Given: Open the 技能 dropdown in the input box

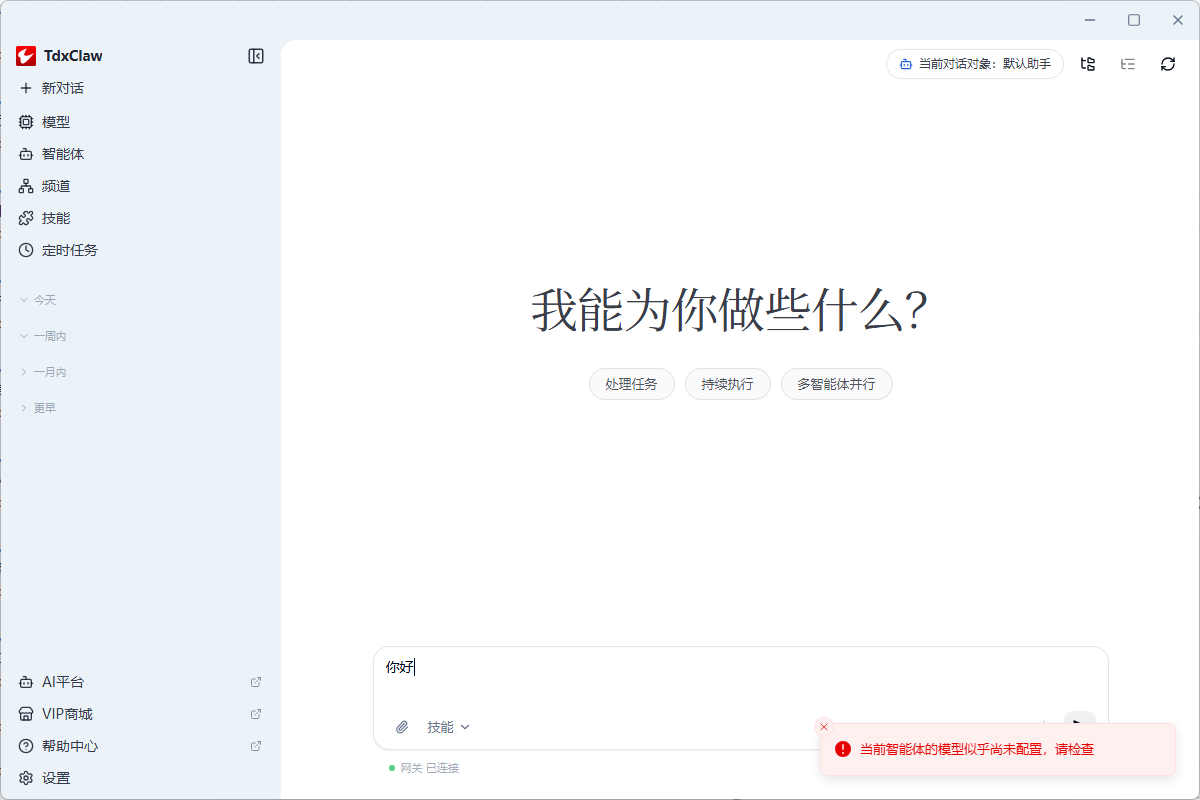Looking at the screenshot, I should (x=448, y=727).
